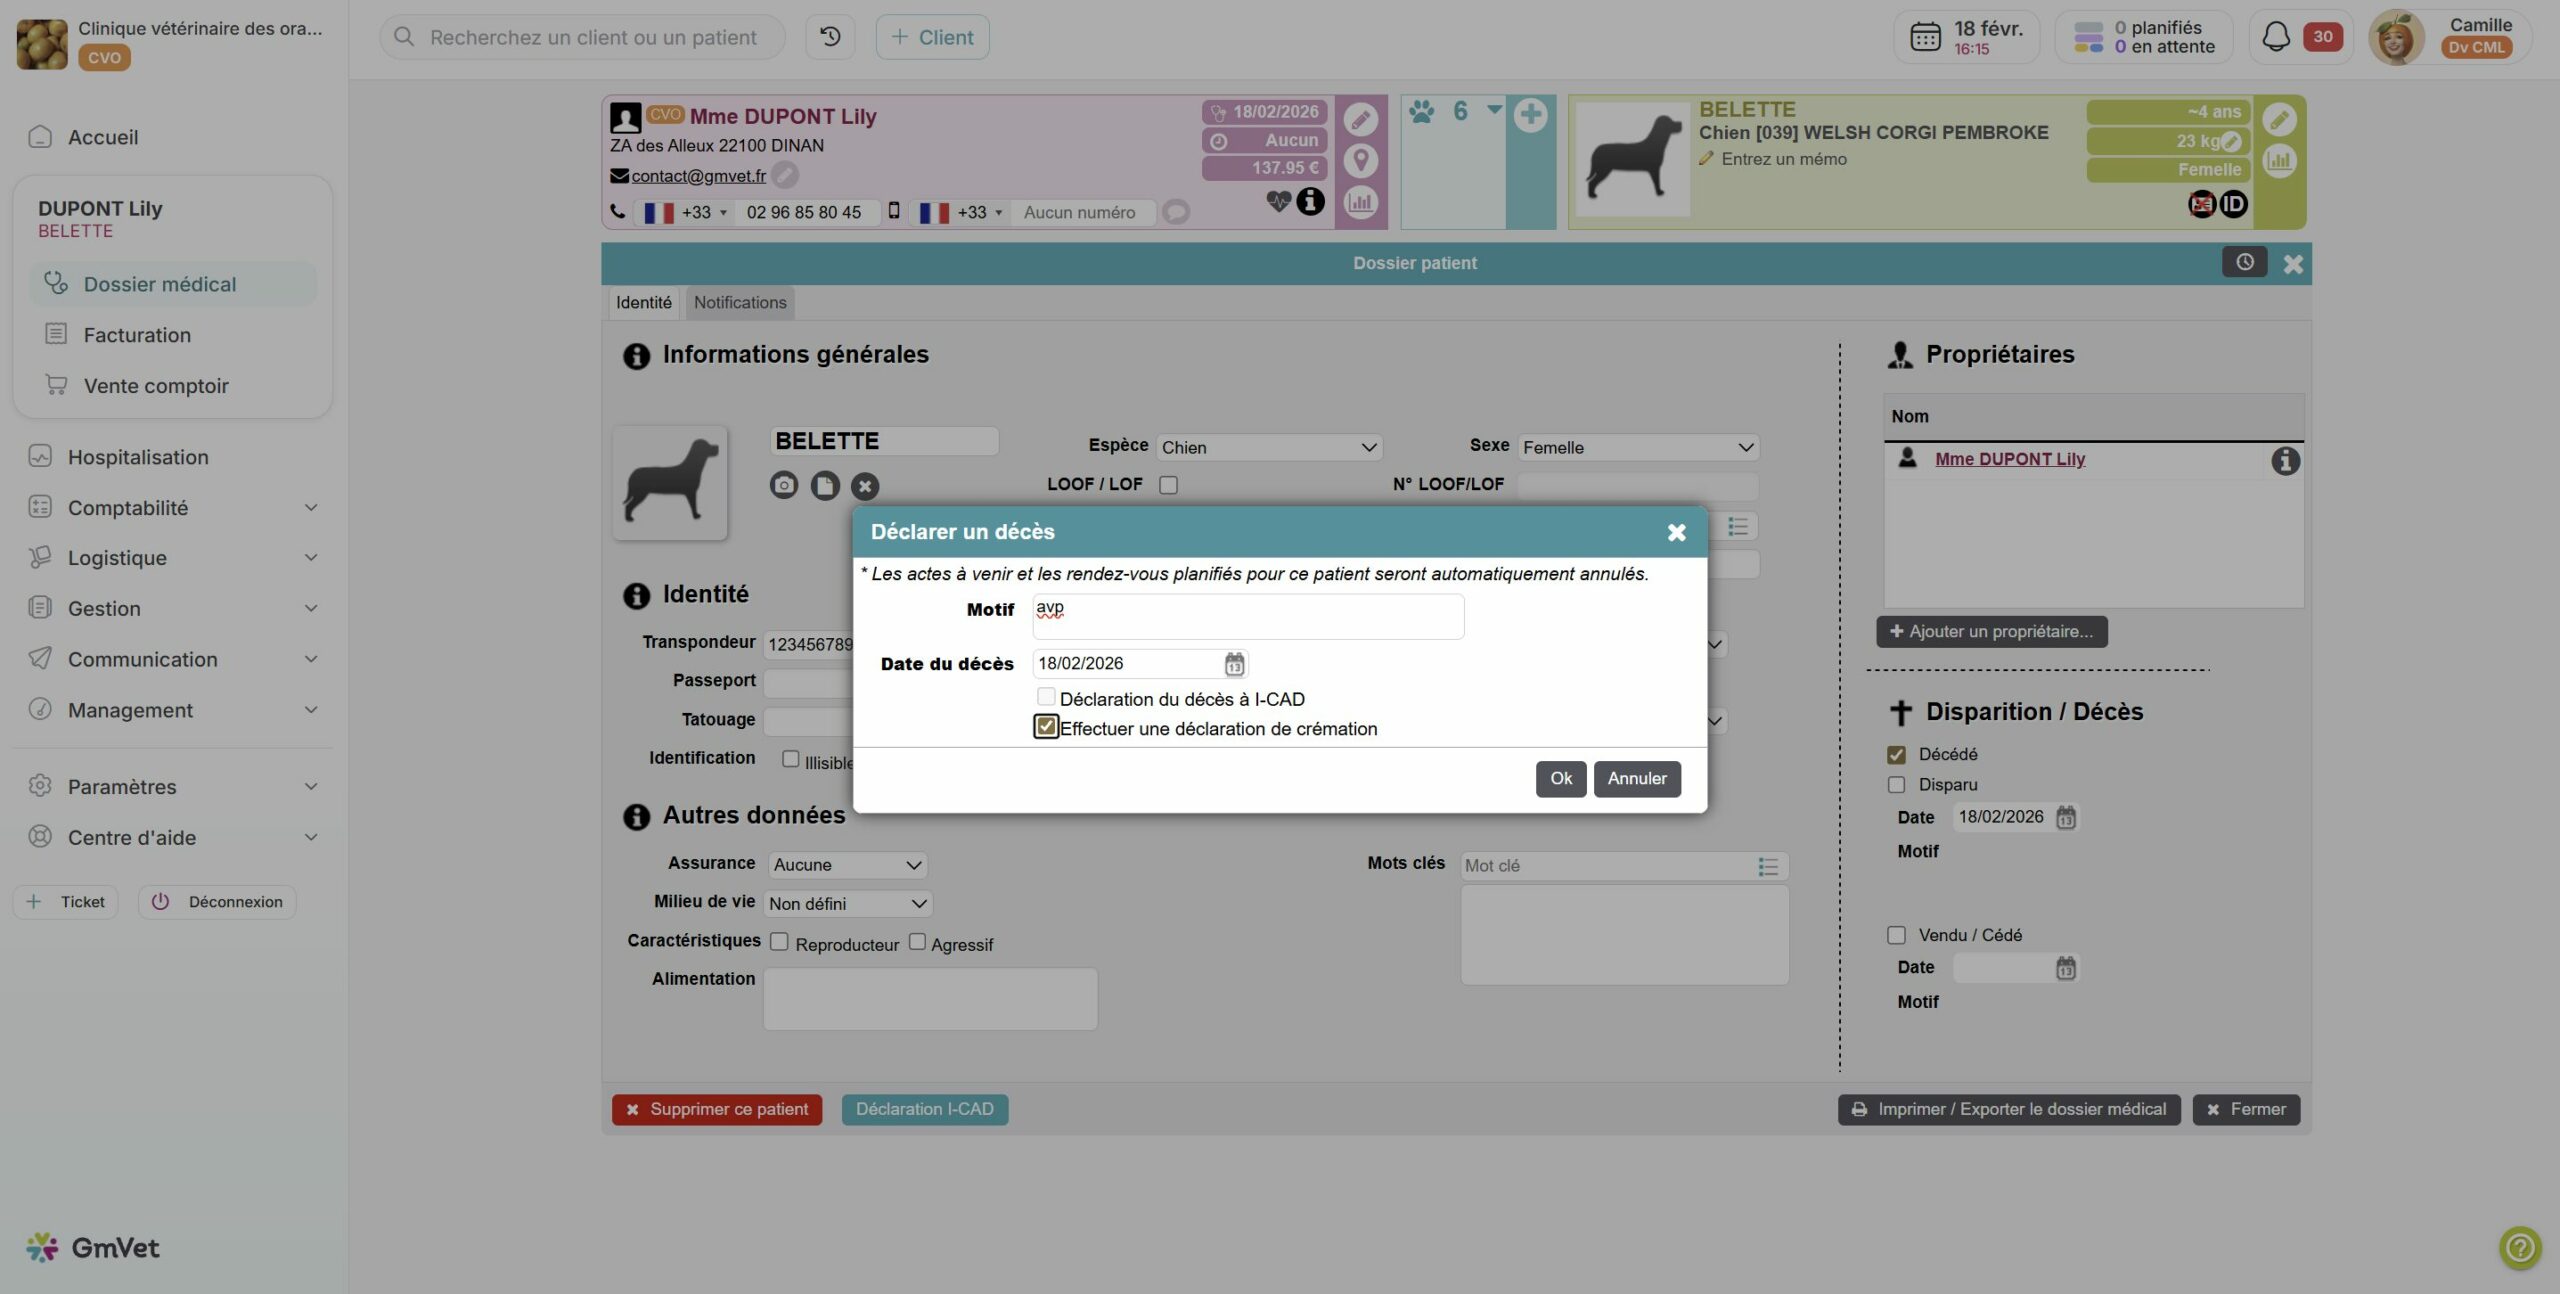Confirm the death declaration with Ok
2560x1294 pixels.
[x=1560, y=778]
